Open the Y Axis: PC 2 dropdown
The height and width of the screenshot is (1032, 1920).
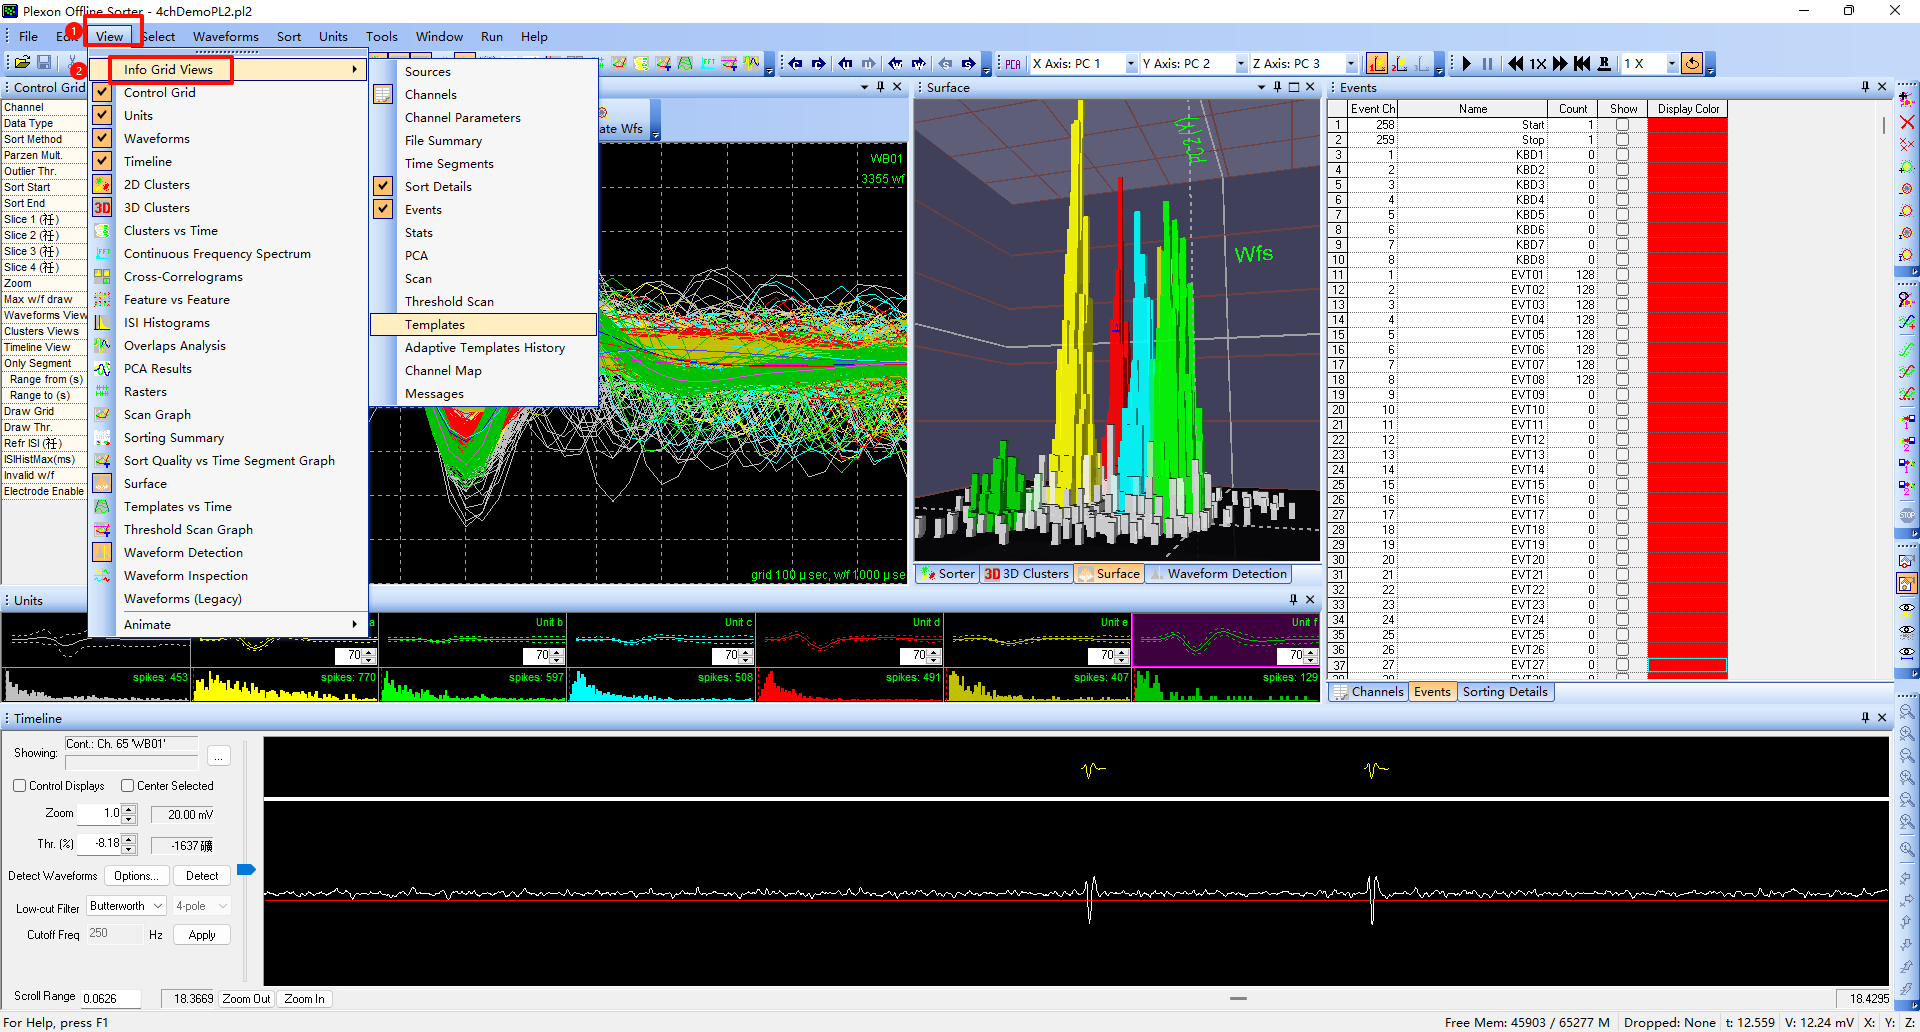click(x=1241, y=64)
